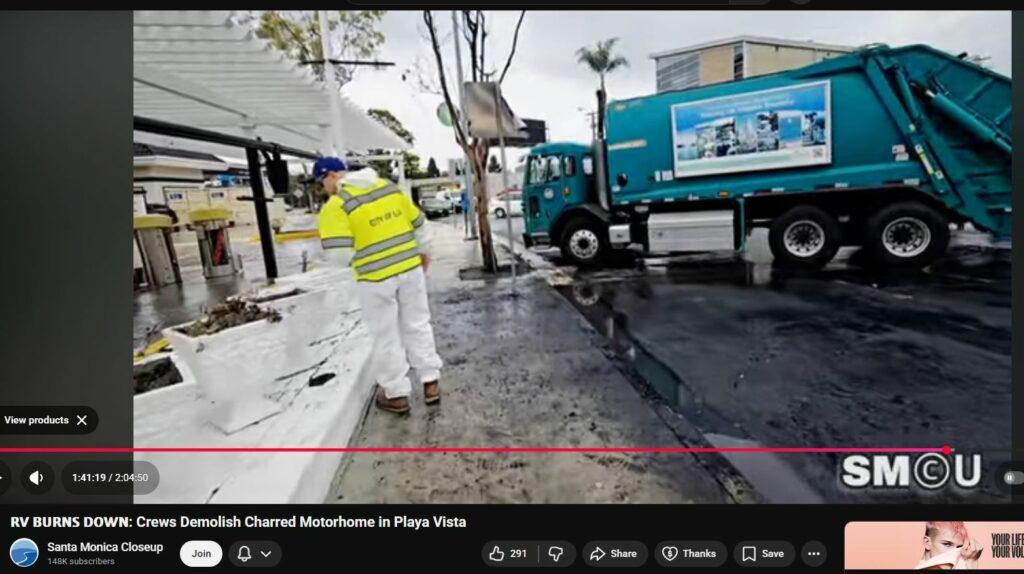Mute the video volume
Image resolution: width=1024 pixels, height=574 pixels.
tap(36, 478)
